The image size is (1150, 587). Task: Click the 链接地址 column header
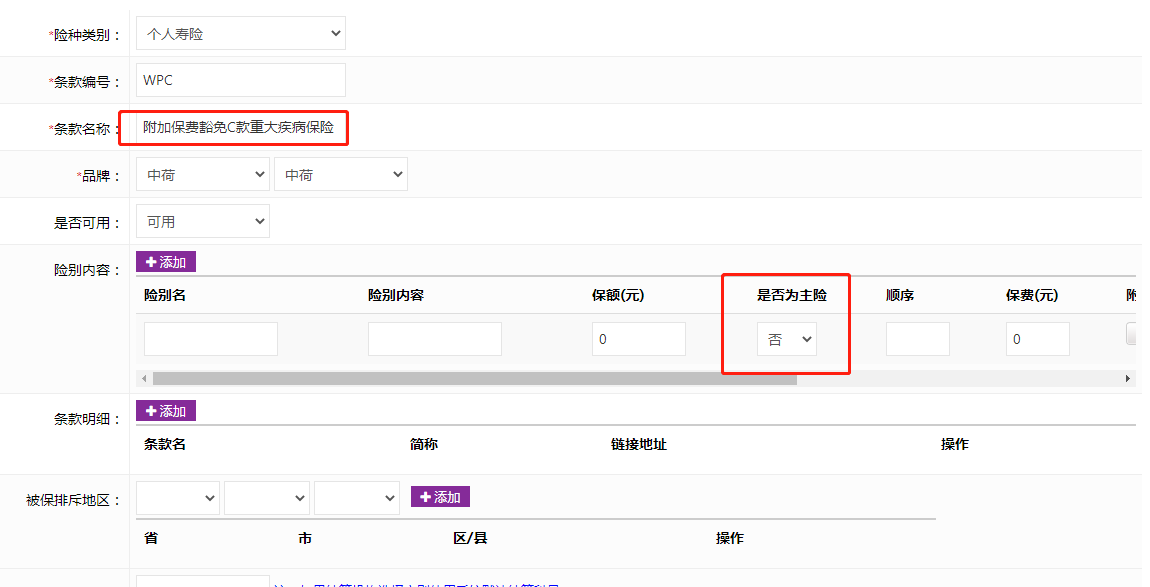click(639, 445)
